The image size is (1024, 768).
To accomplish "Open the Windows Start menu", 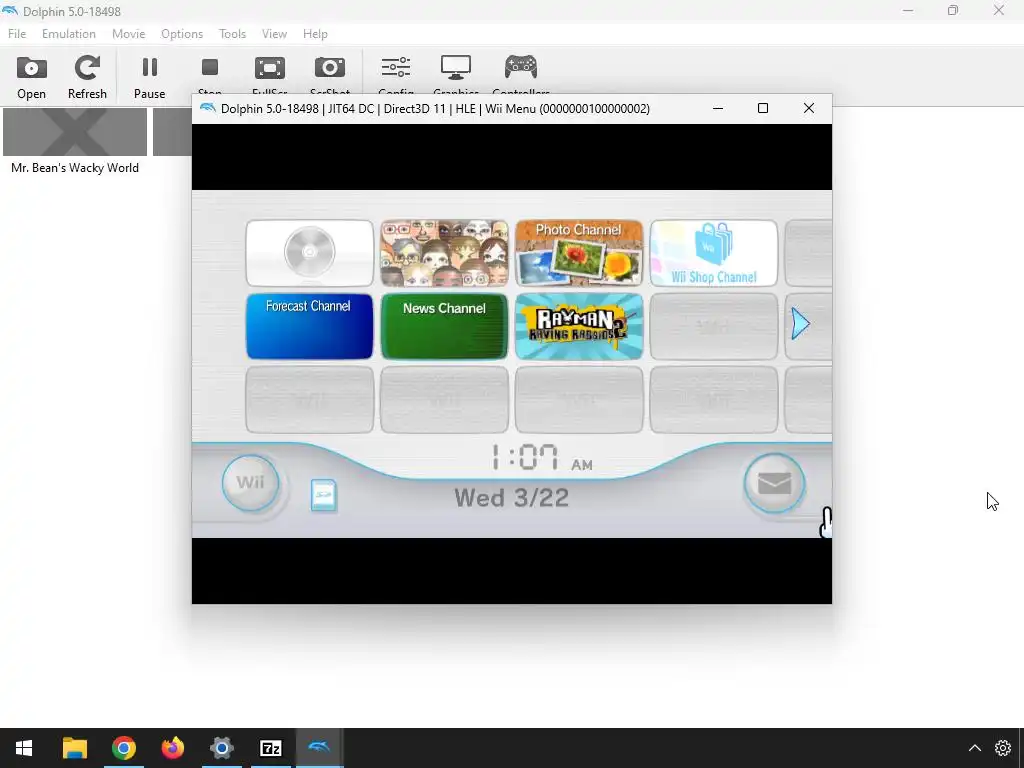I will click(x=24, y=748).
